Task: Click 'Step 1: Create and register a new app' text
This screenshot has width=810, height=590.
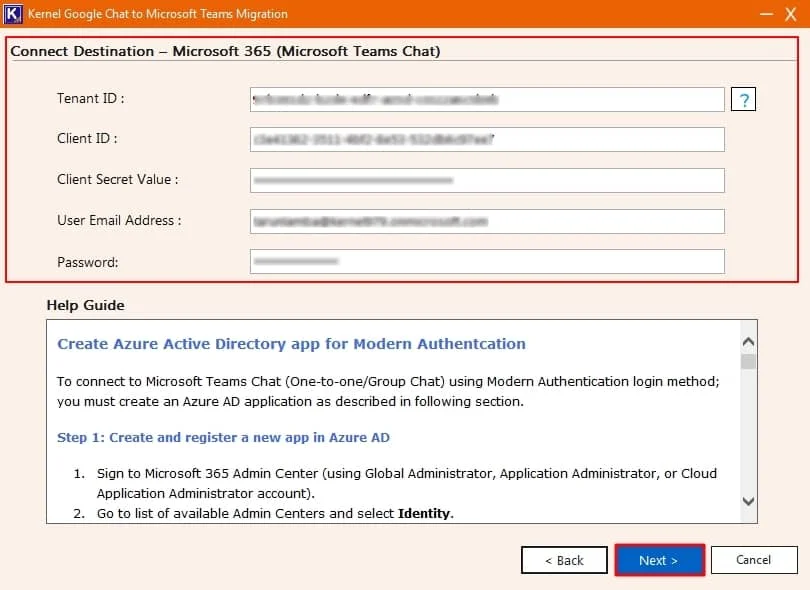Action: click(x=223, y=438)
